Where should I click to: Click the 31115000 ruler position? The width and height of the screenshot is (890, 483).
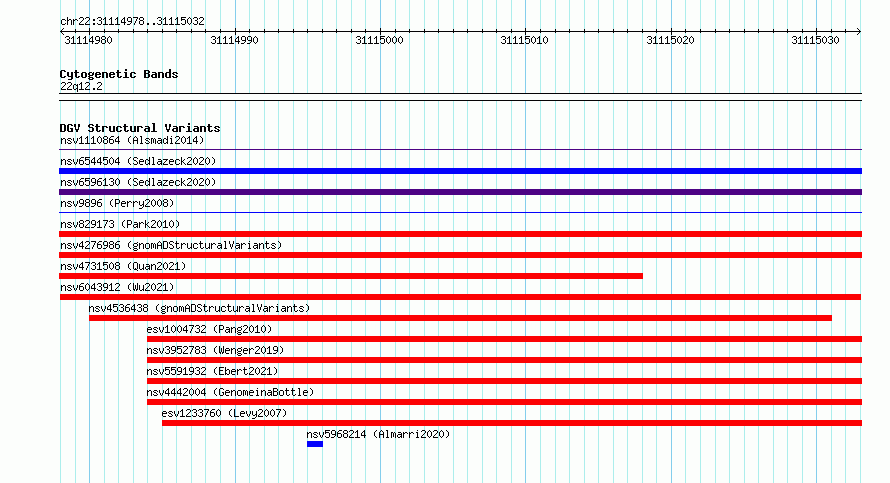click(379, 40)
